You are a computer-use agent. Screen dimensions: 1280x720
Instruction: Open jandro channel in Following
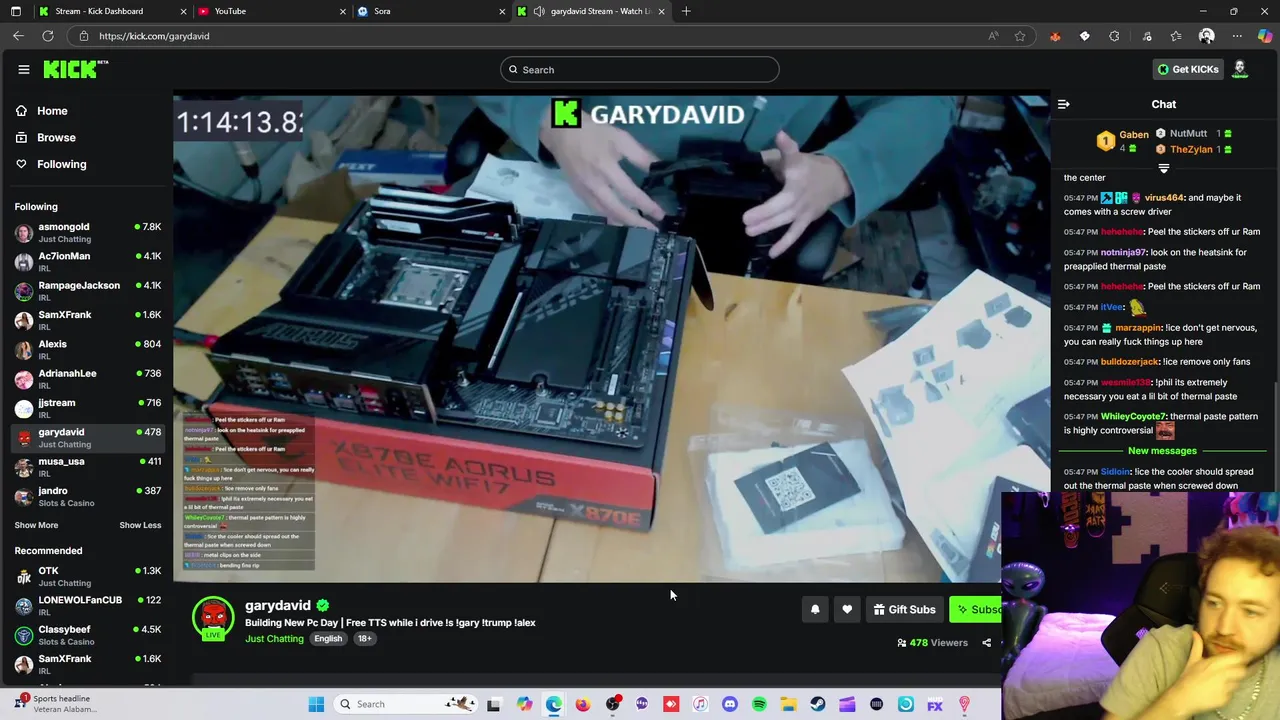pos(88,496)
